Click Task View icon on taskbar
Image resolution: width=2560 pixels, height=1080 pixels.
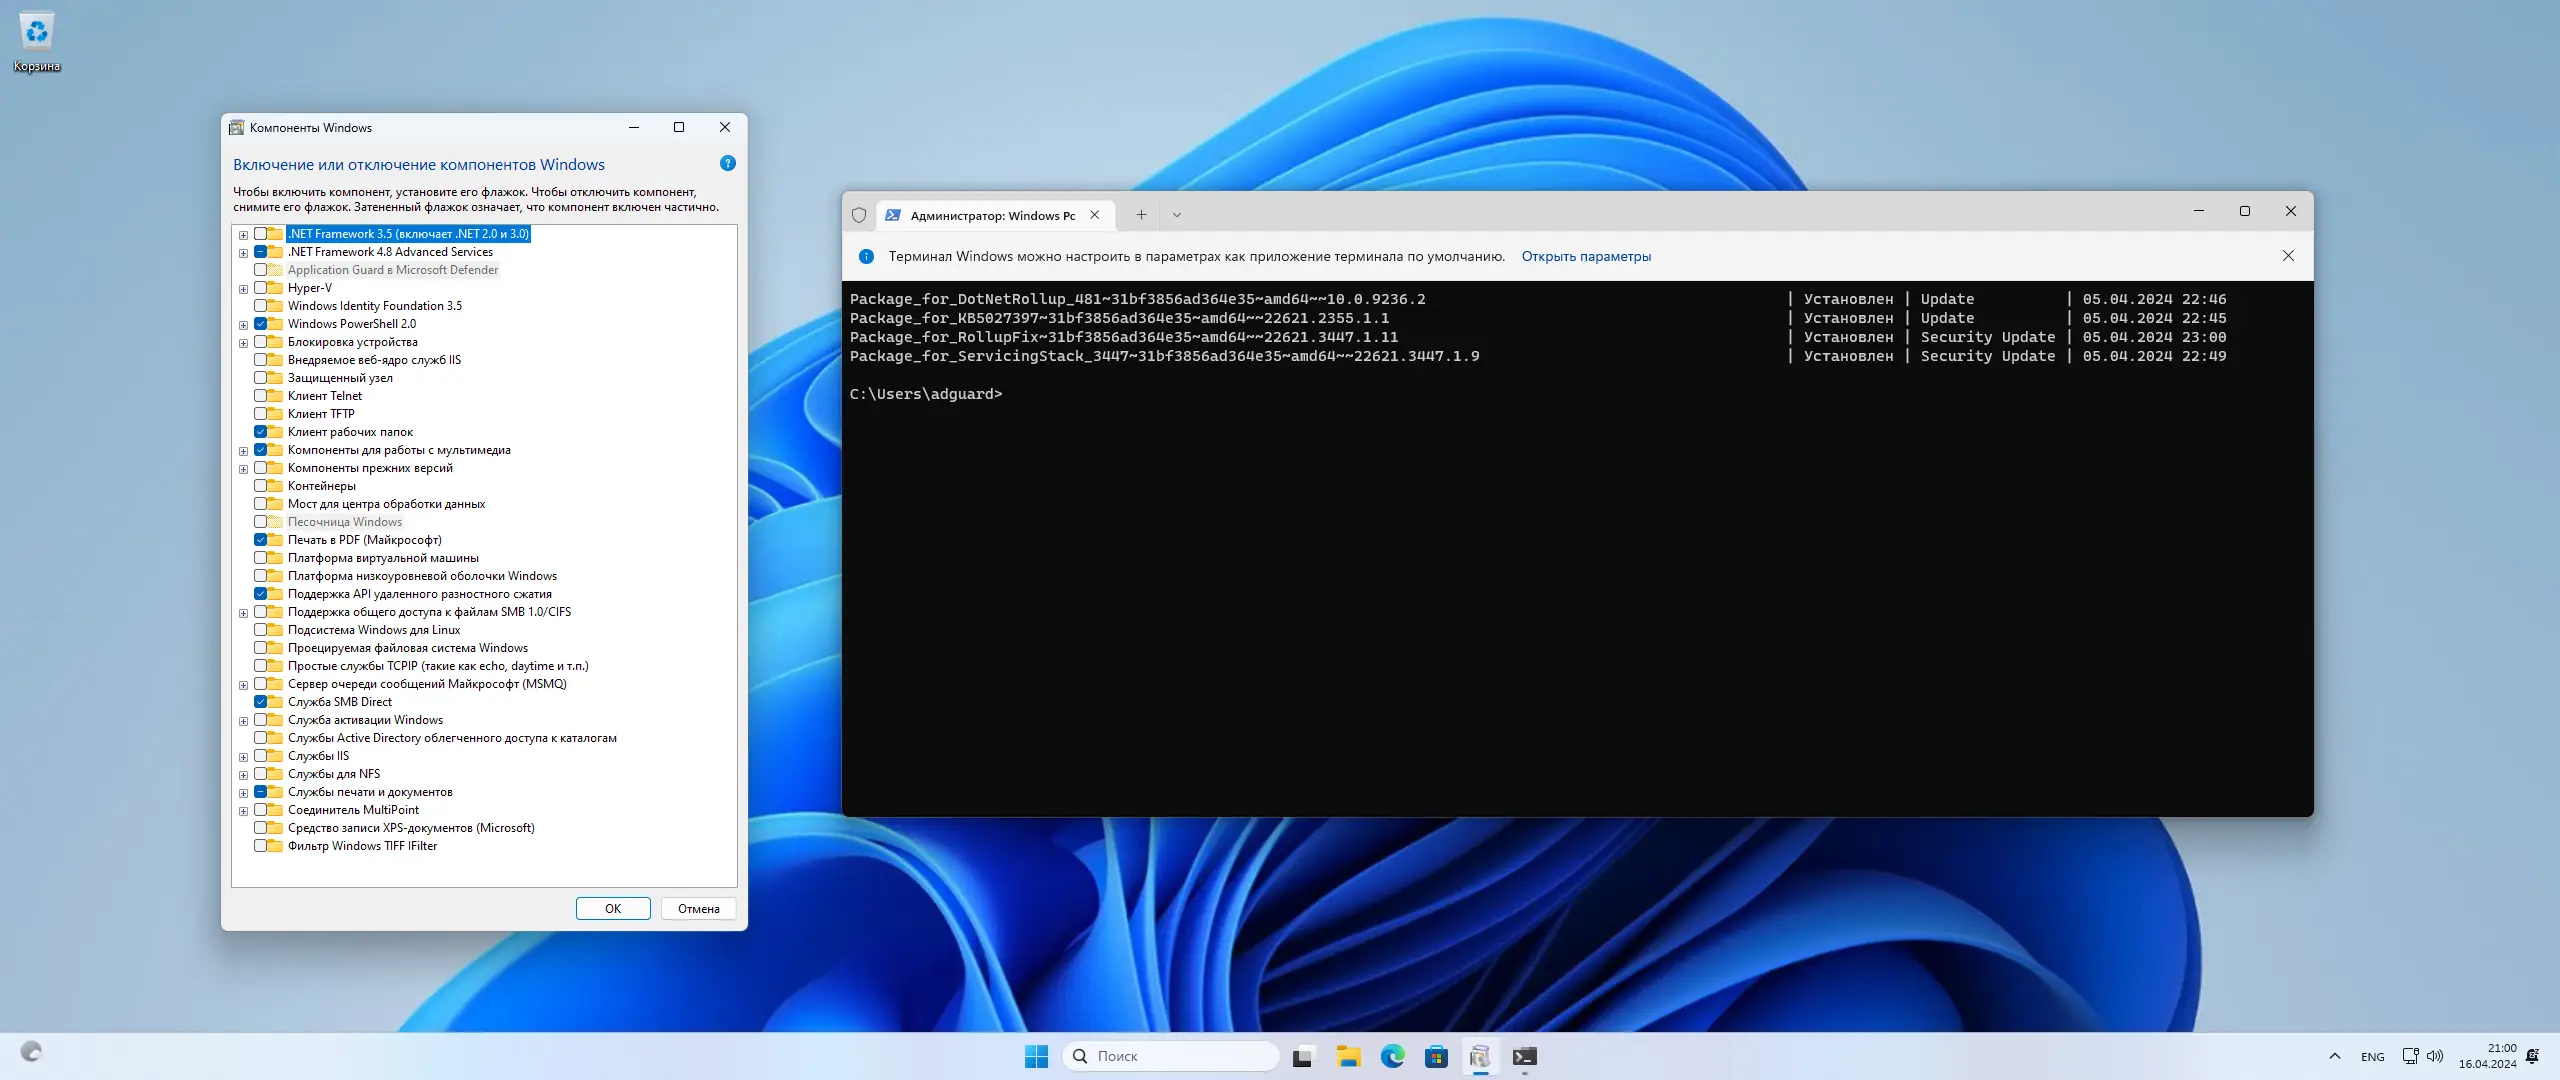click(1302, 1056)
